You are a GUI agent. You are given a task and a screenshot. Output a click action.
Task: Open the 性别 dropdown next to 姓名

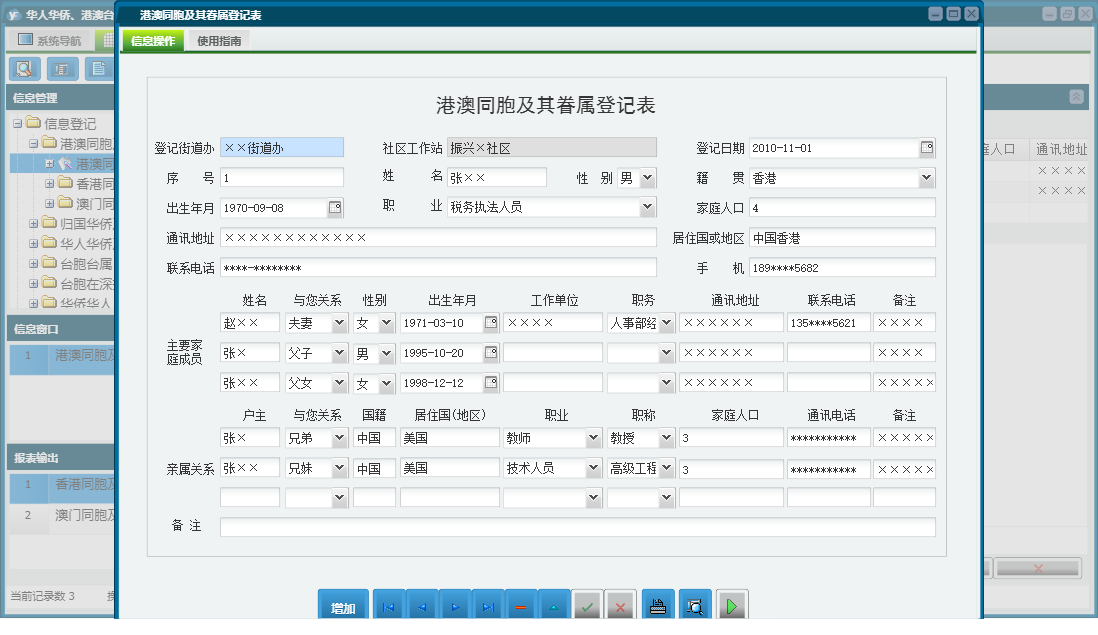click(x=648, y=178)
